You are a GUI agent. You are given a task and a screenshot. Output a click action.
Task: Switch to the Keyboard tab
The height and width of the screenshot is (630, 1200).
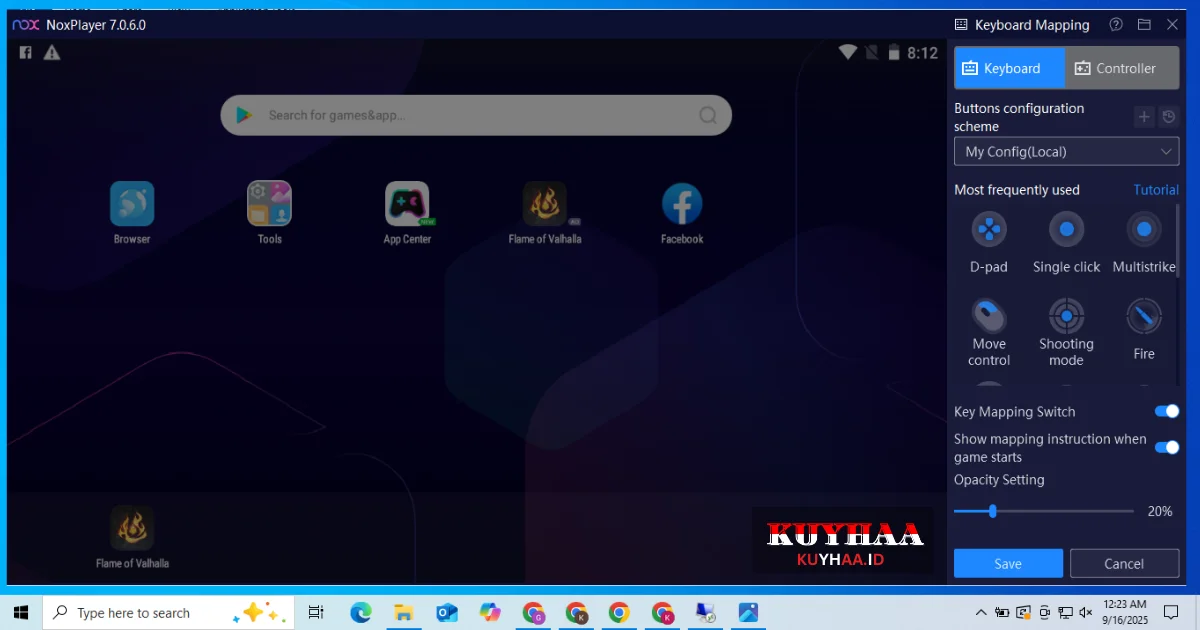tap(1009, 68)
